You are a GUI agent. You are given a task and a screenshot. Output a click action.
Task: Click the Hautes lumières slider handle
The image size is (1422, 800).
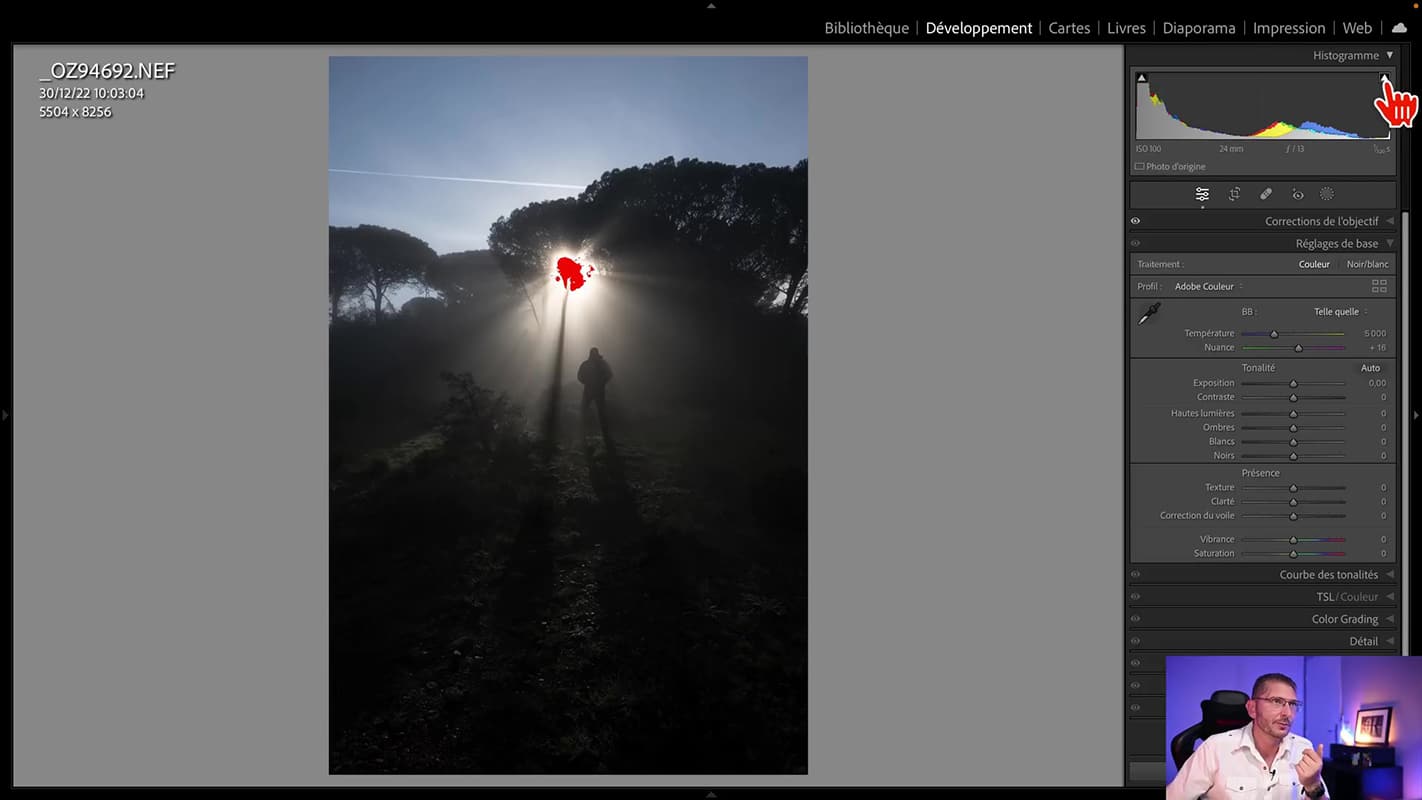pyautogui.click(x=1293, y=413)
